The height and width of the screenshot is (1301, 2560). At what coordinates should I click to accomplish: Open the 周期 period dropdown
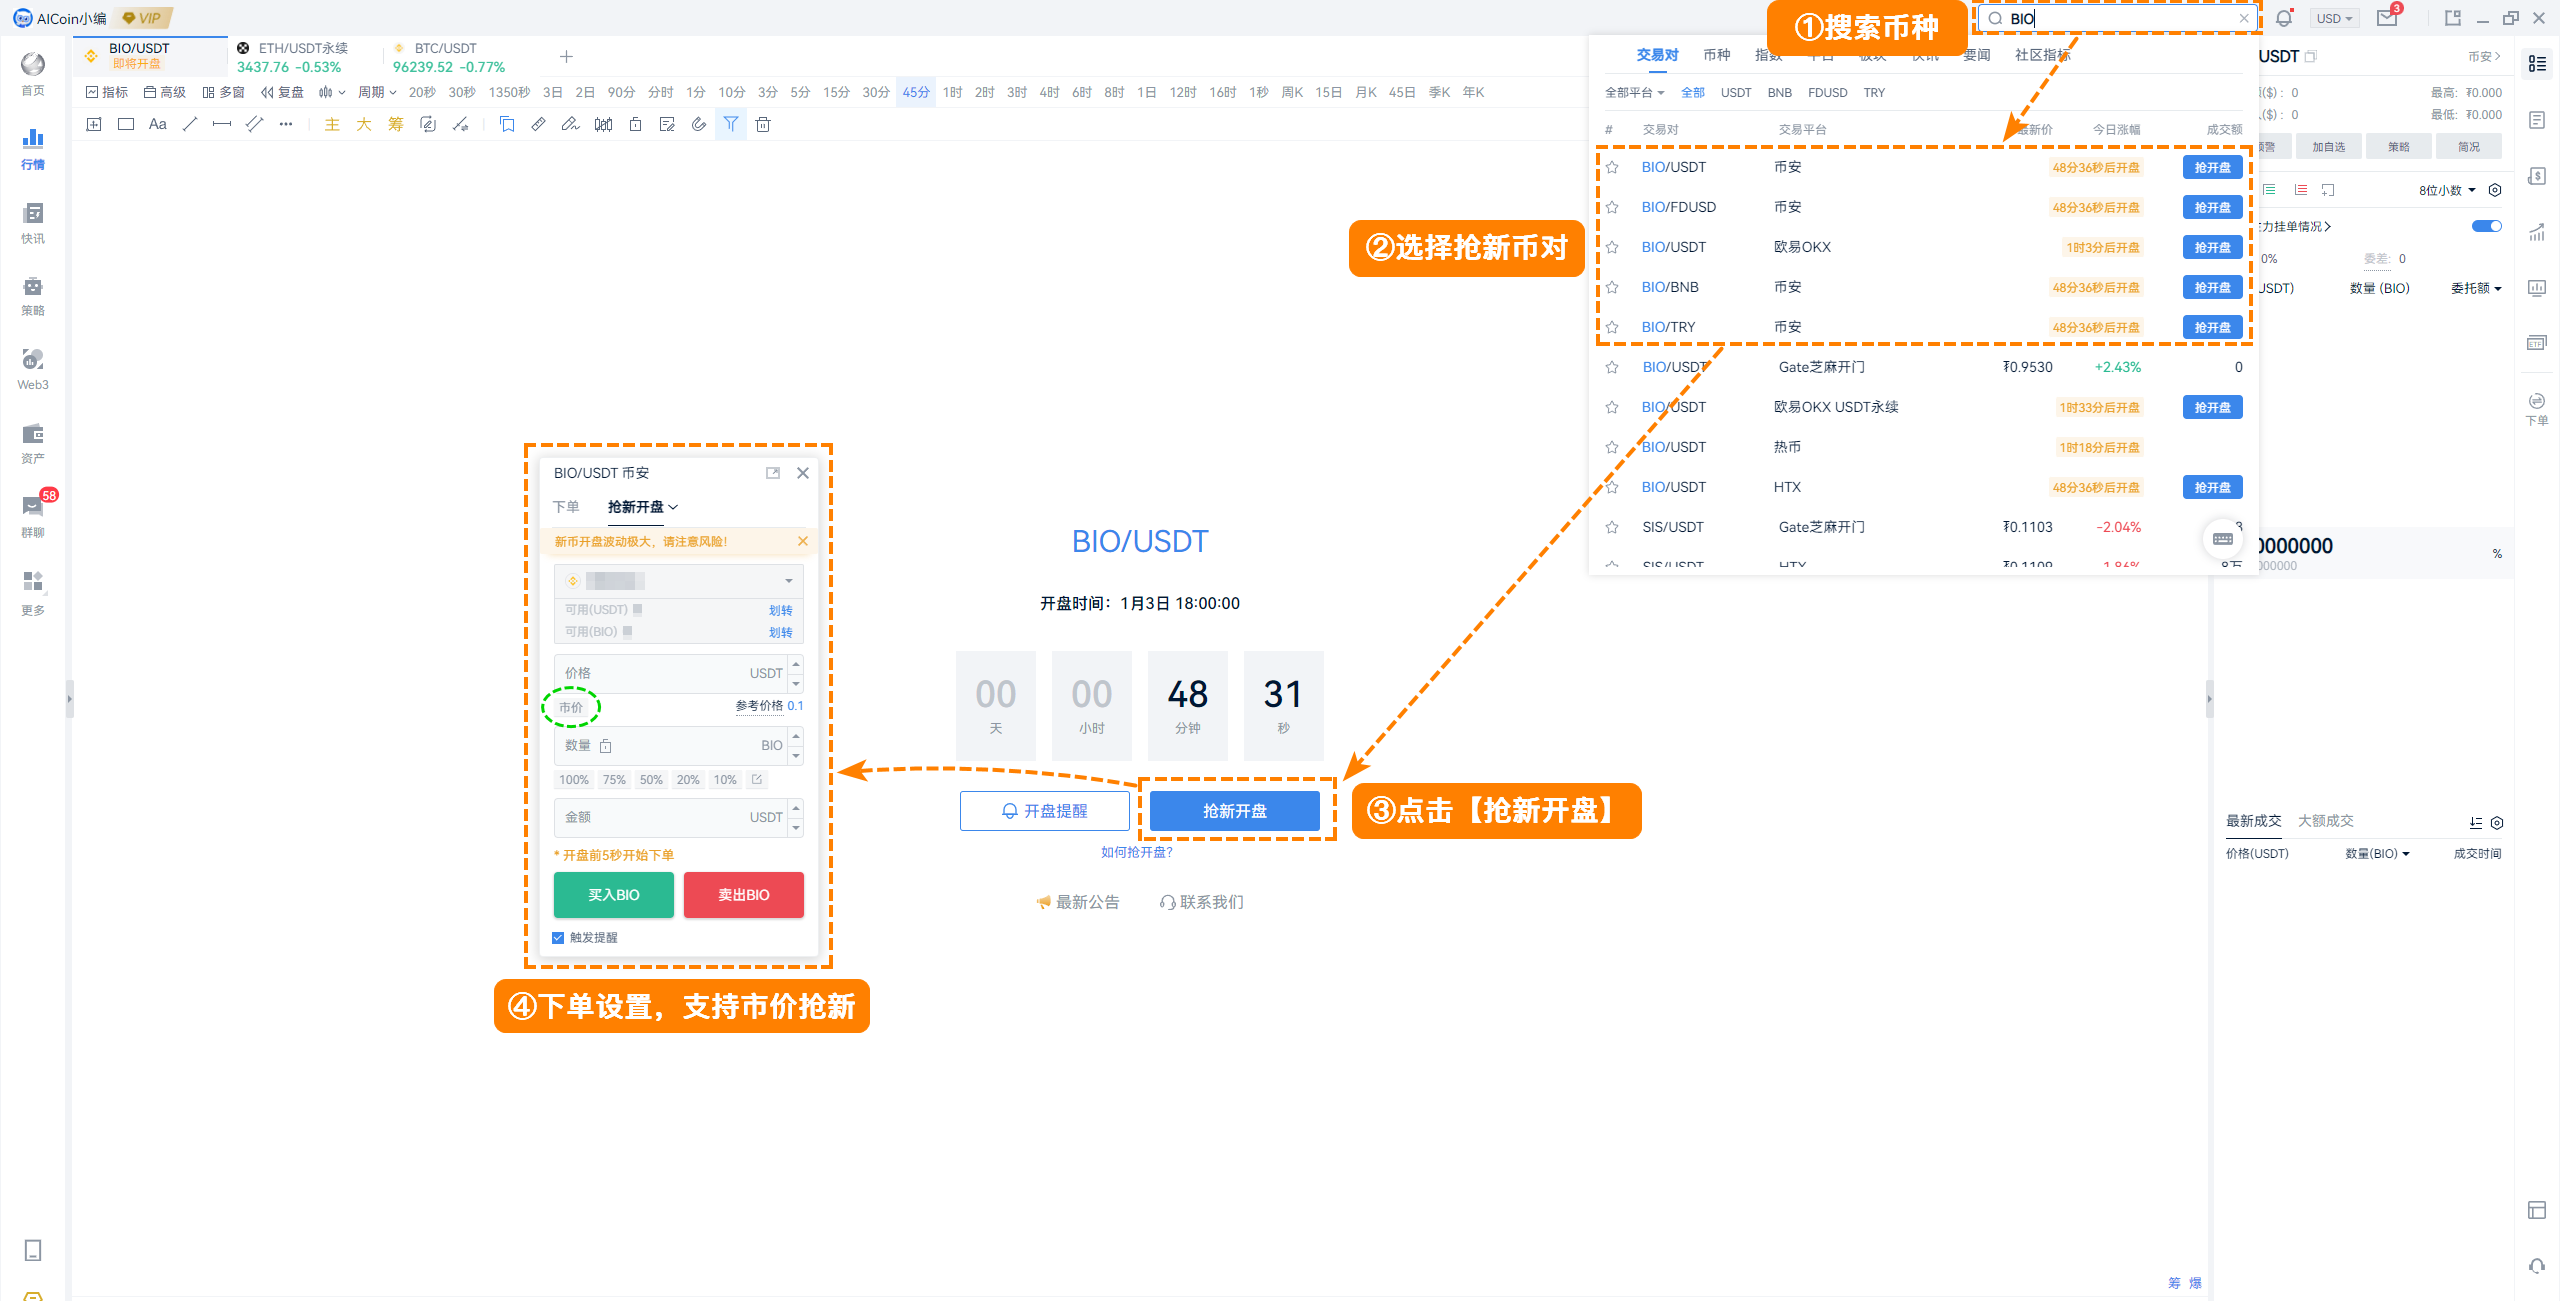click(377, 92)
